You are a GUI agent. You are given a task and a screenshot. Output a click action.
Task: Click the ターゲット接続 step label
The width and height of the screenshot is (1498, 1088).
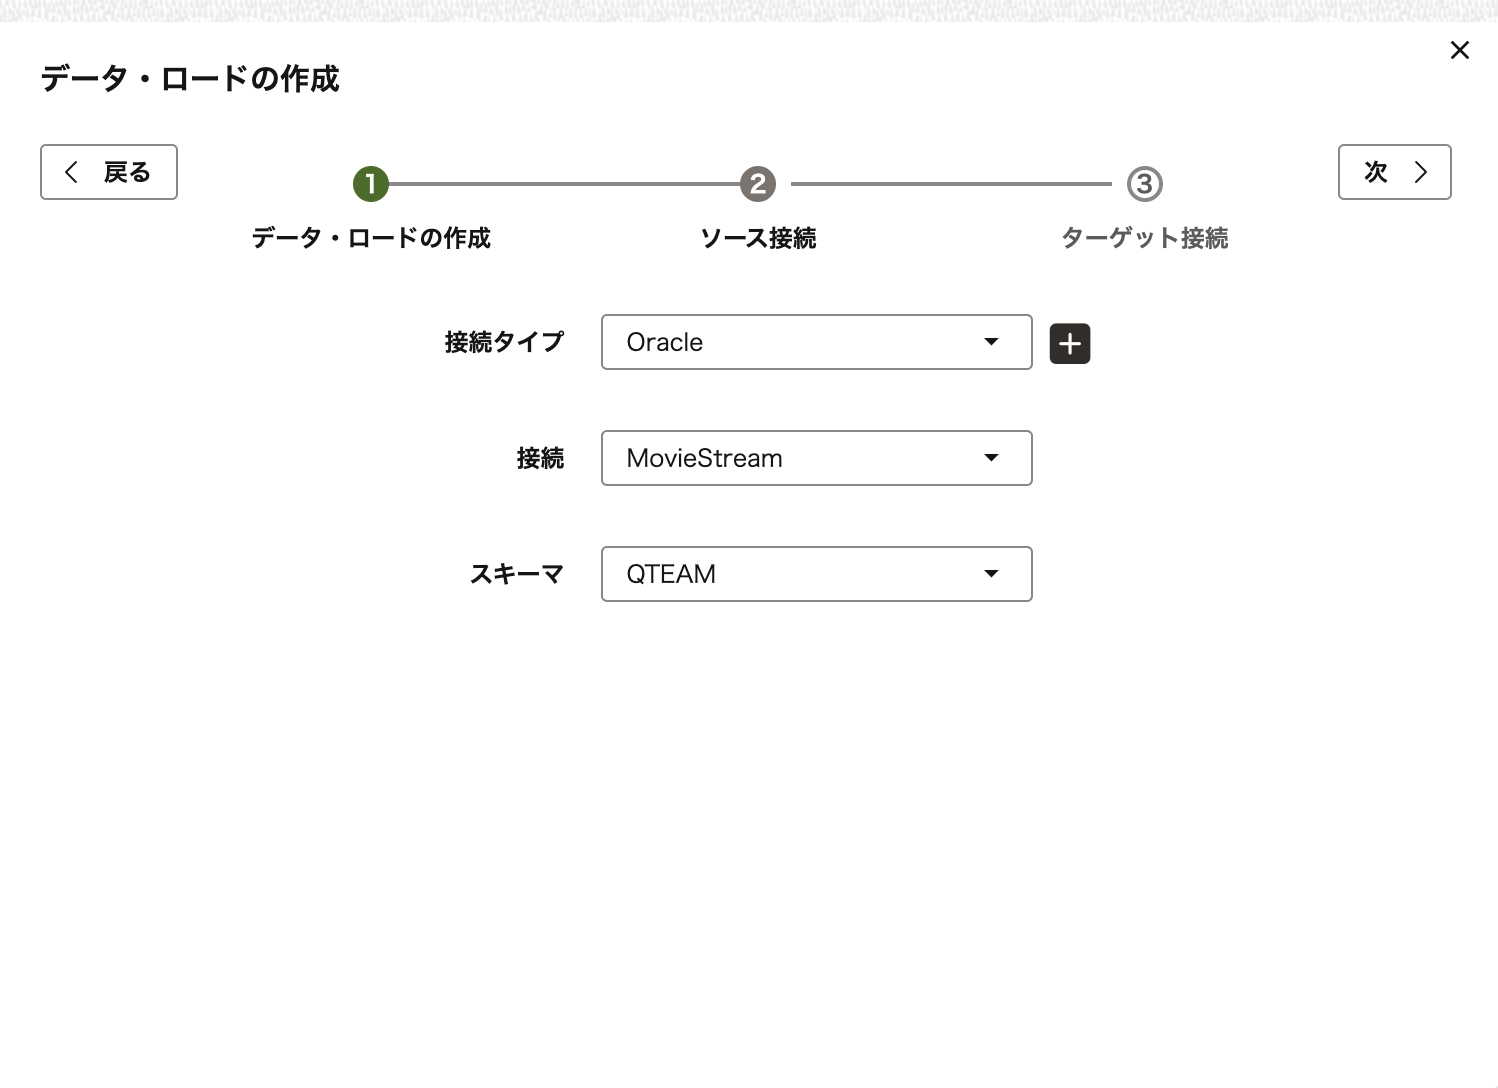[x=1145, y=238]
